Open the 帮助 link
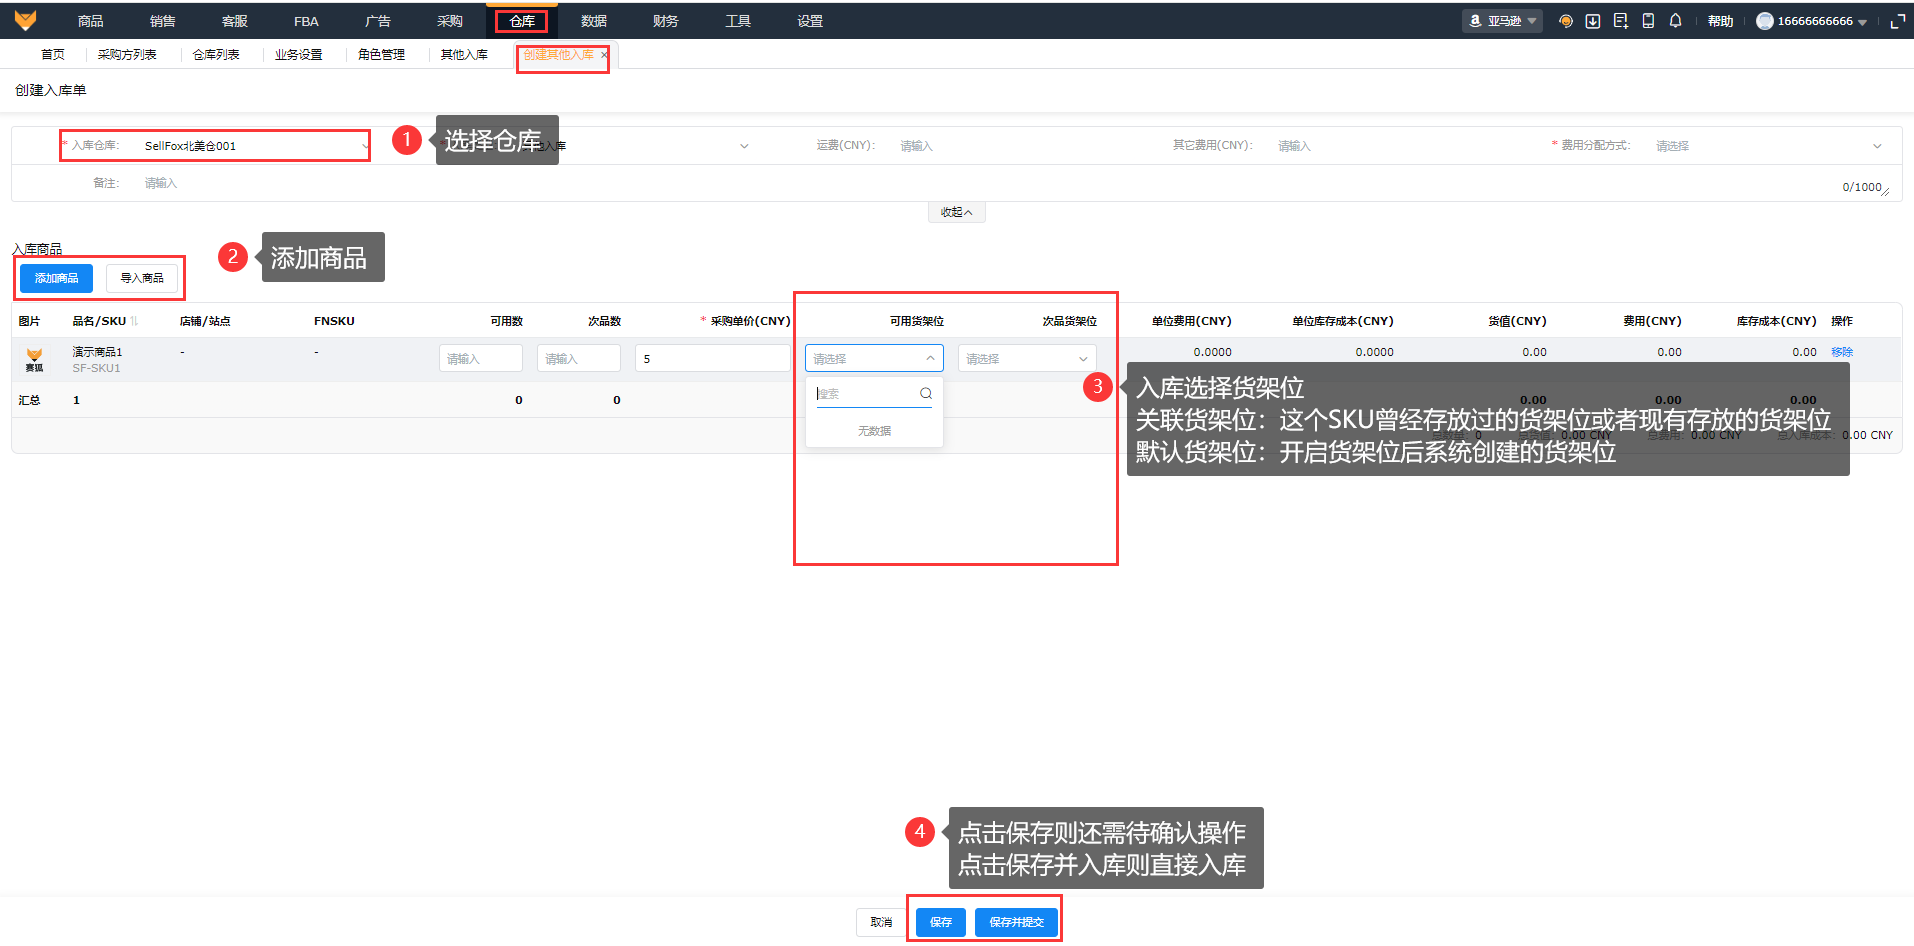The width and height of the screenshot is (1914, 946). pos(1720,21)
